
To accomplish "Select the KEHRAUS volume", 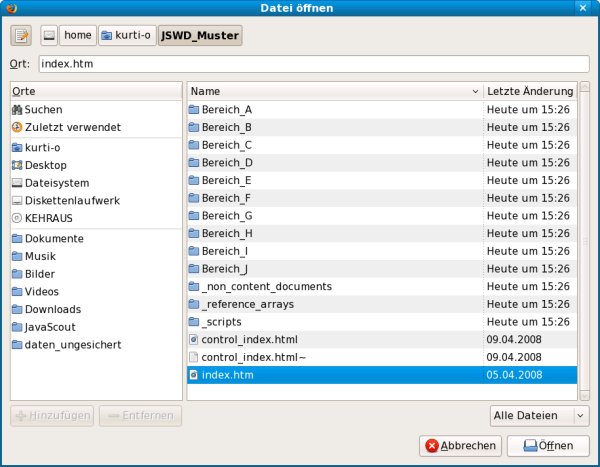I will click(x=48, y=218).
